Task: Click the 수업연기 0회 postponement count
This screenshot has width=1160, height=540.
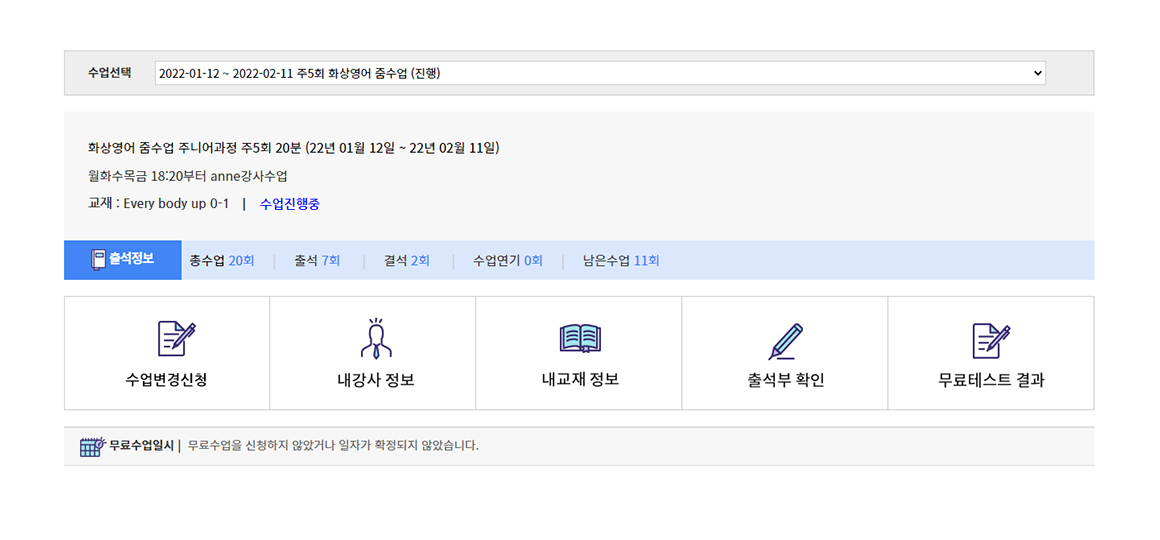Action: point(507,261)
